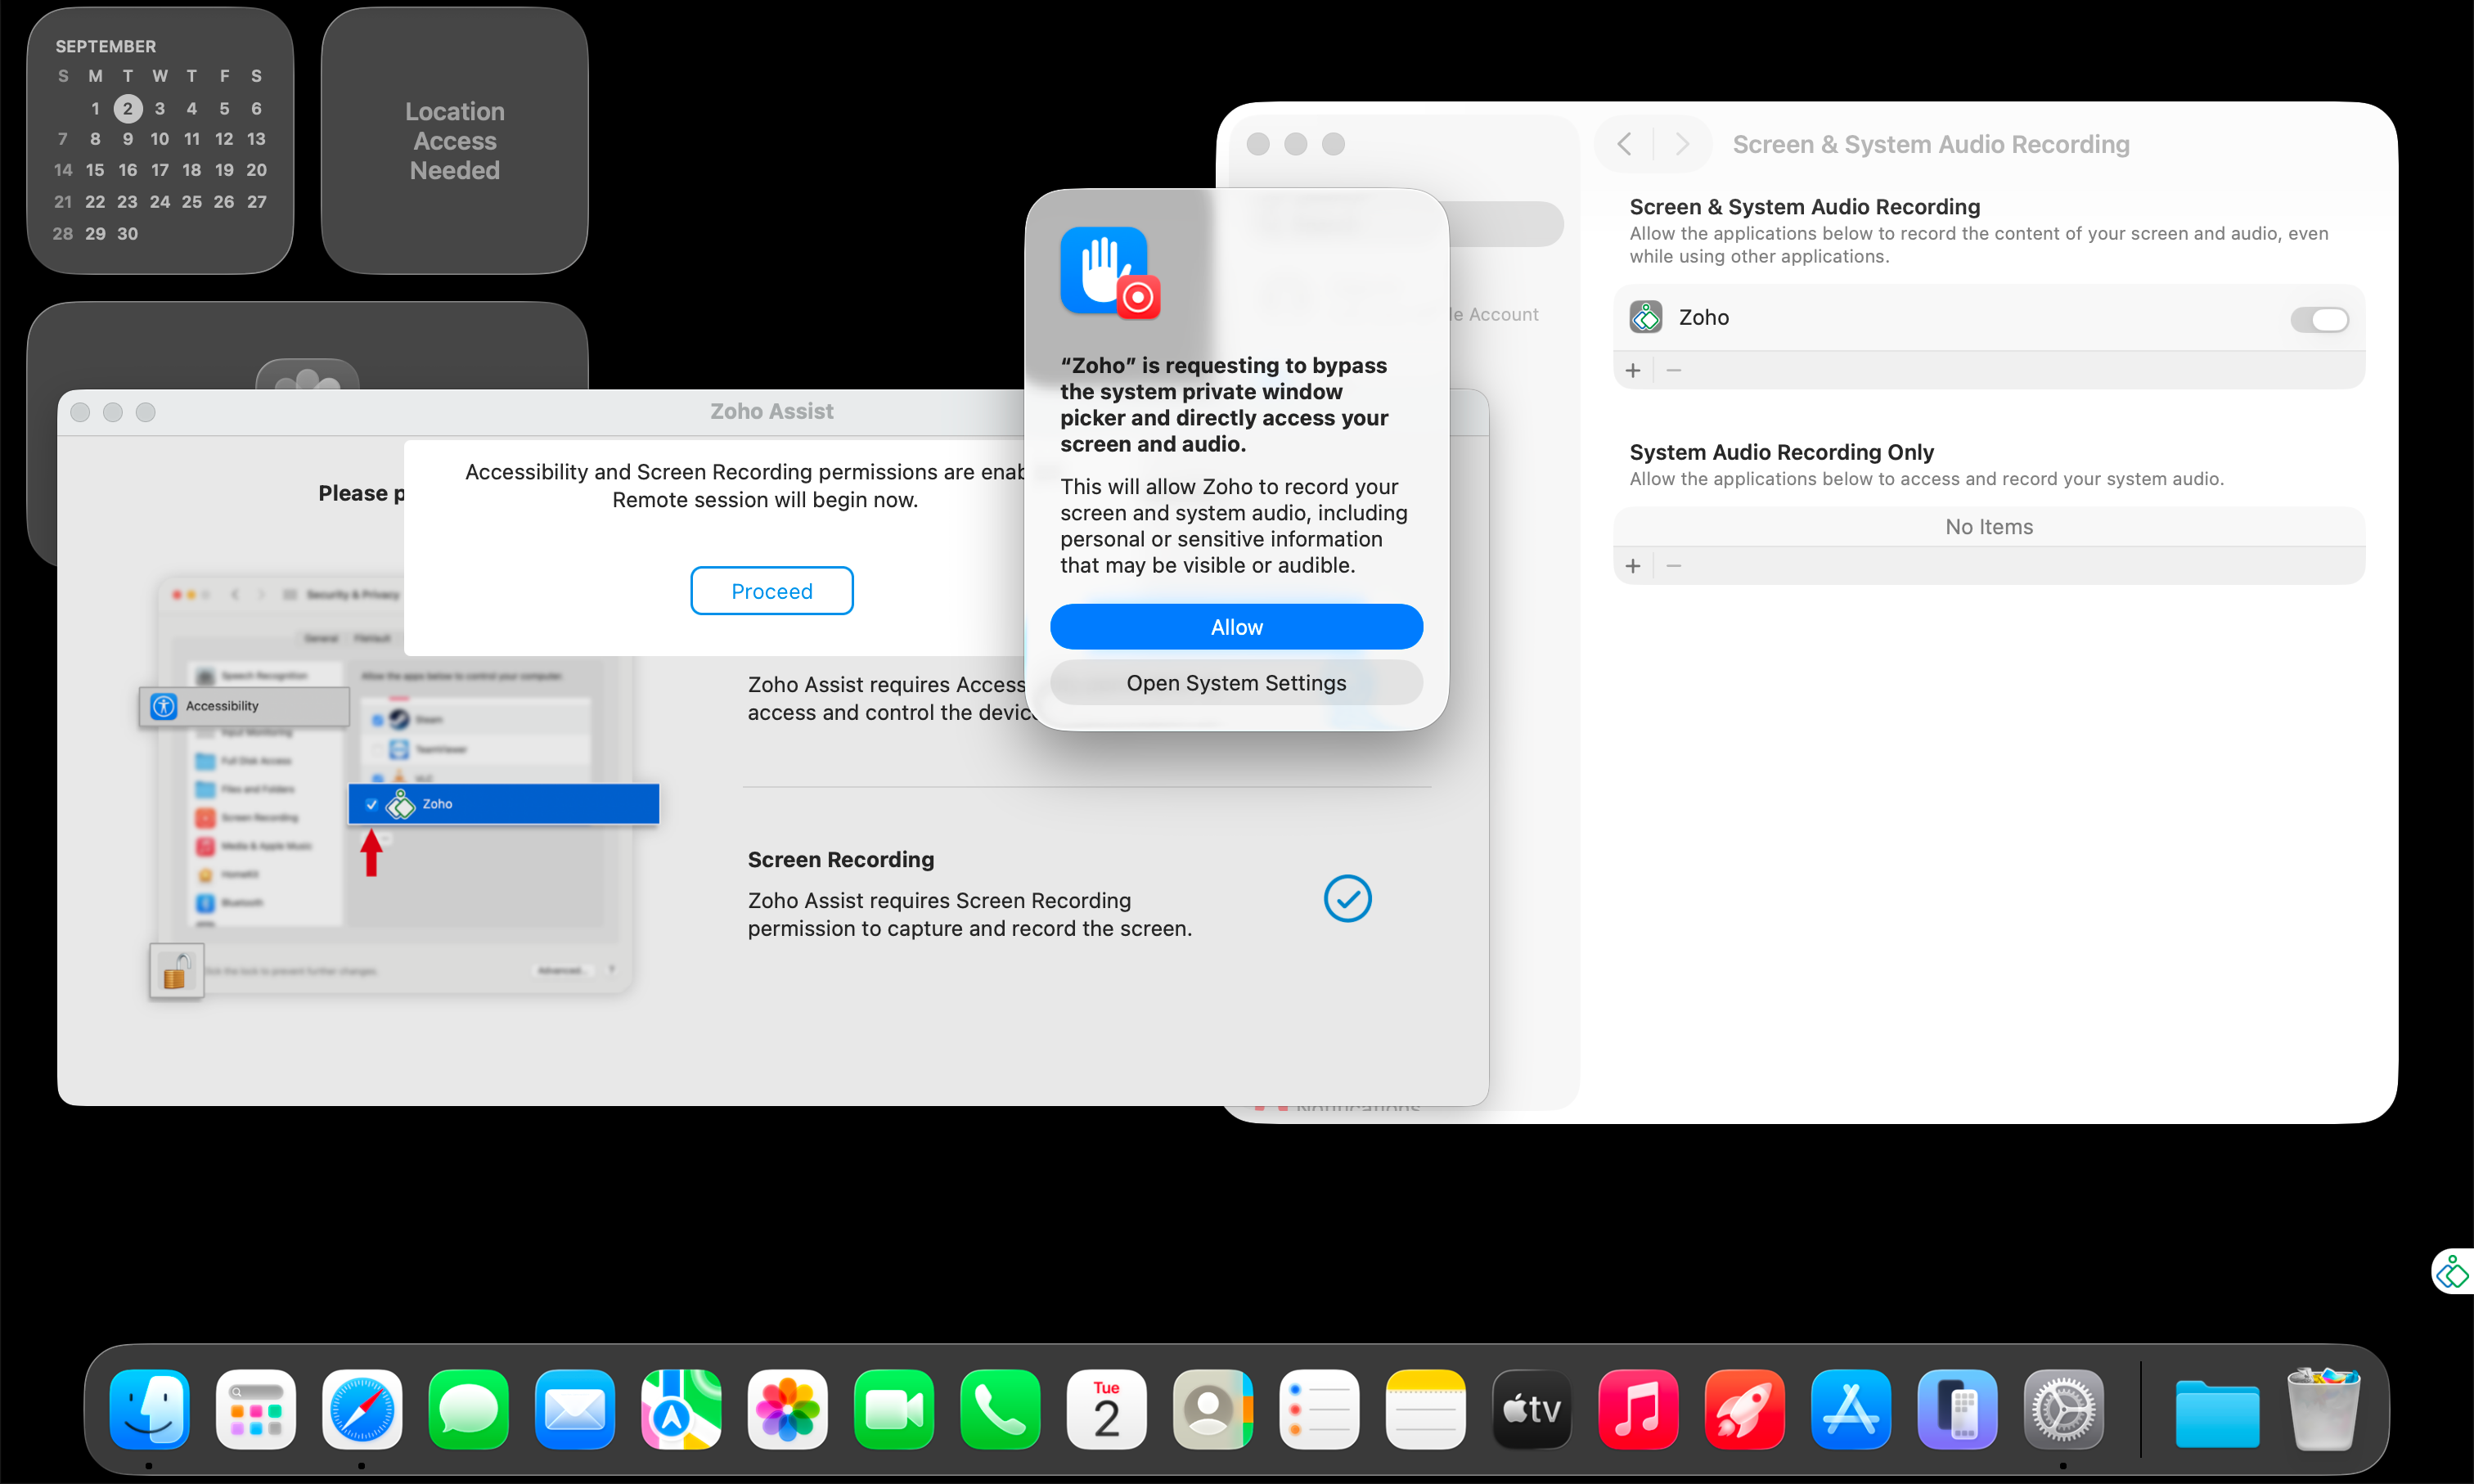Screen dimensions: 2474x1484
Task: Disable the Zoho screen recording toggle
Action: (2319, 319)
